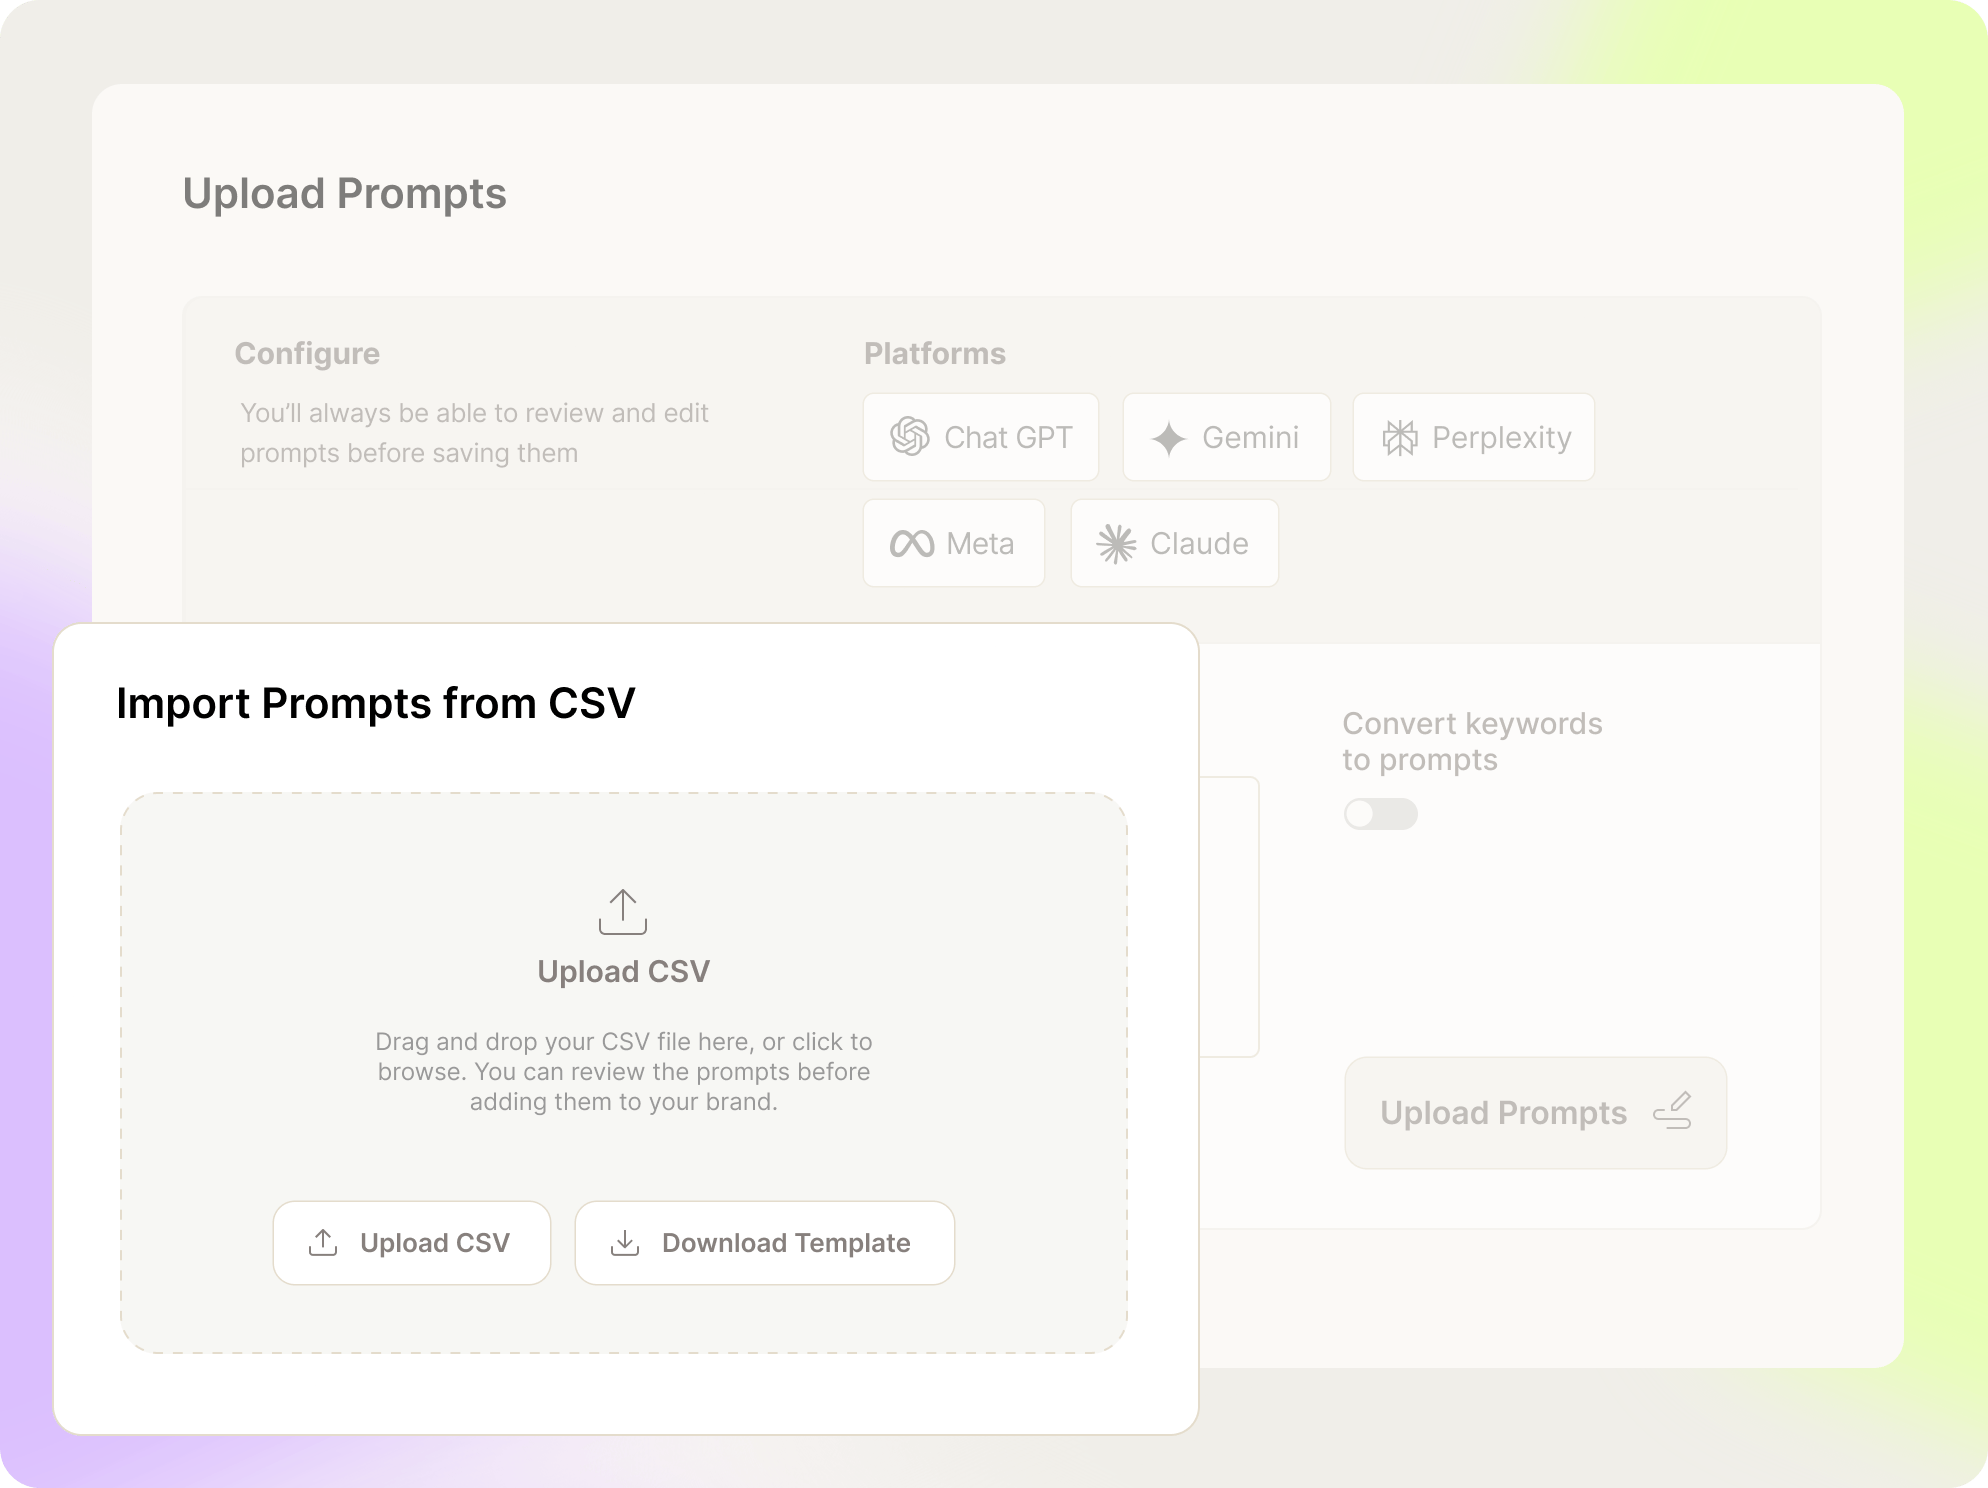
Task: Click the Upload CSV label inside the dropzone
Action: point(623,970)
